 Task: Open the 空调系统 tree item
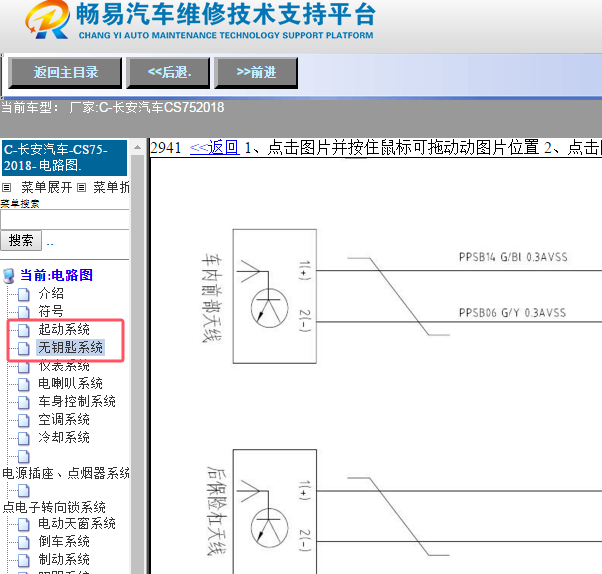click(x=64, y=419)
